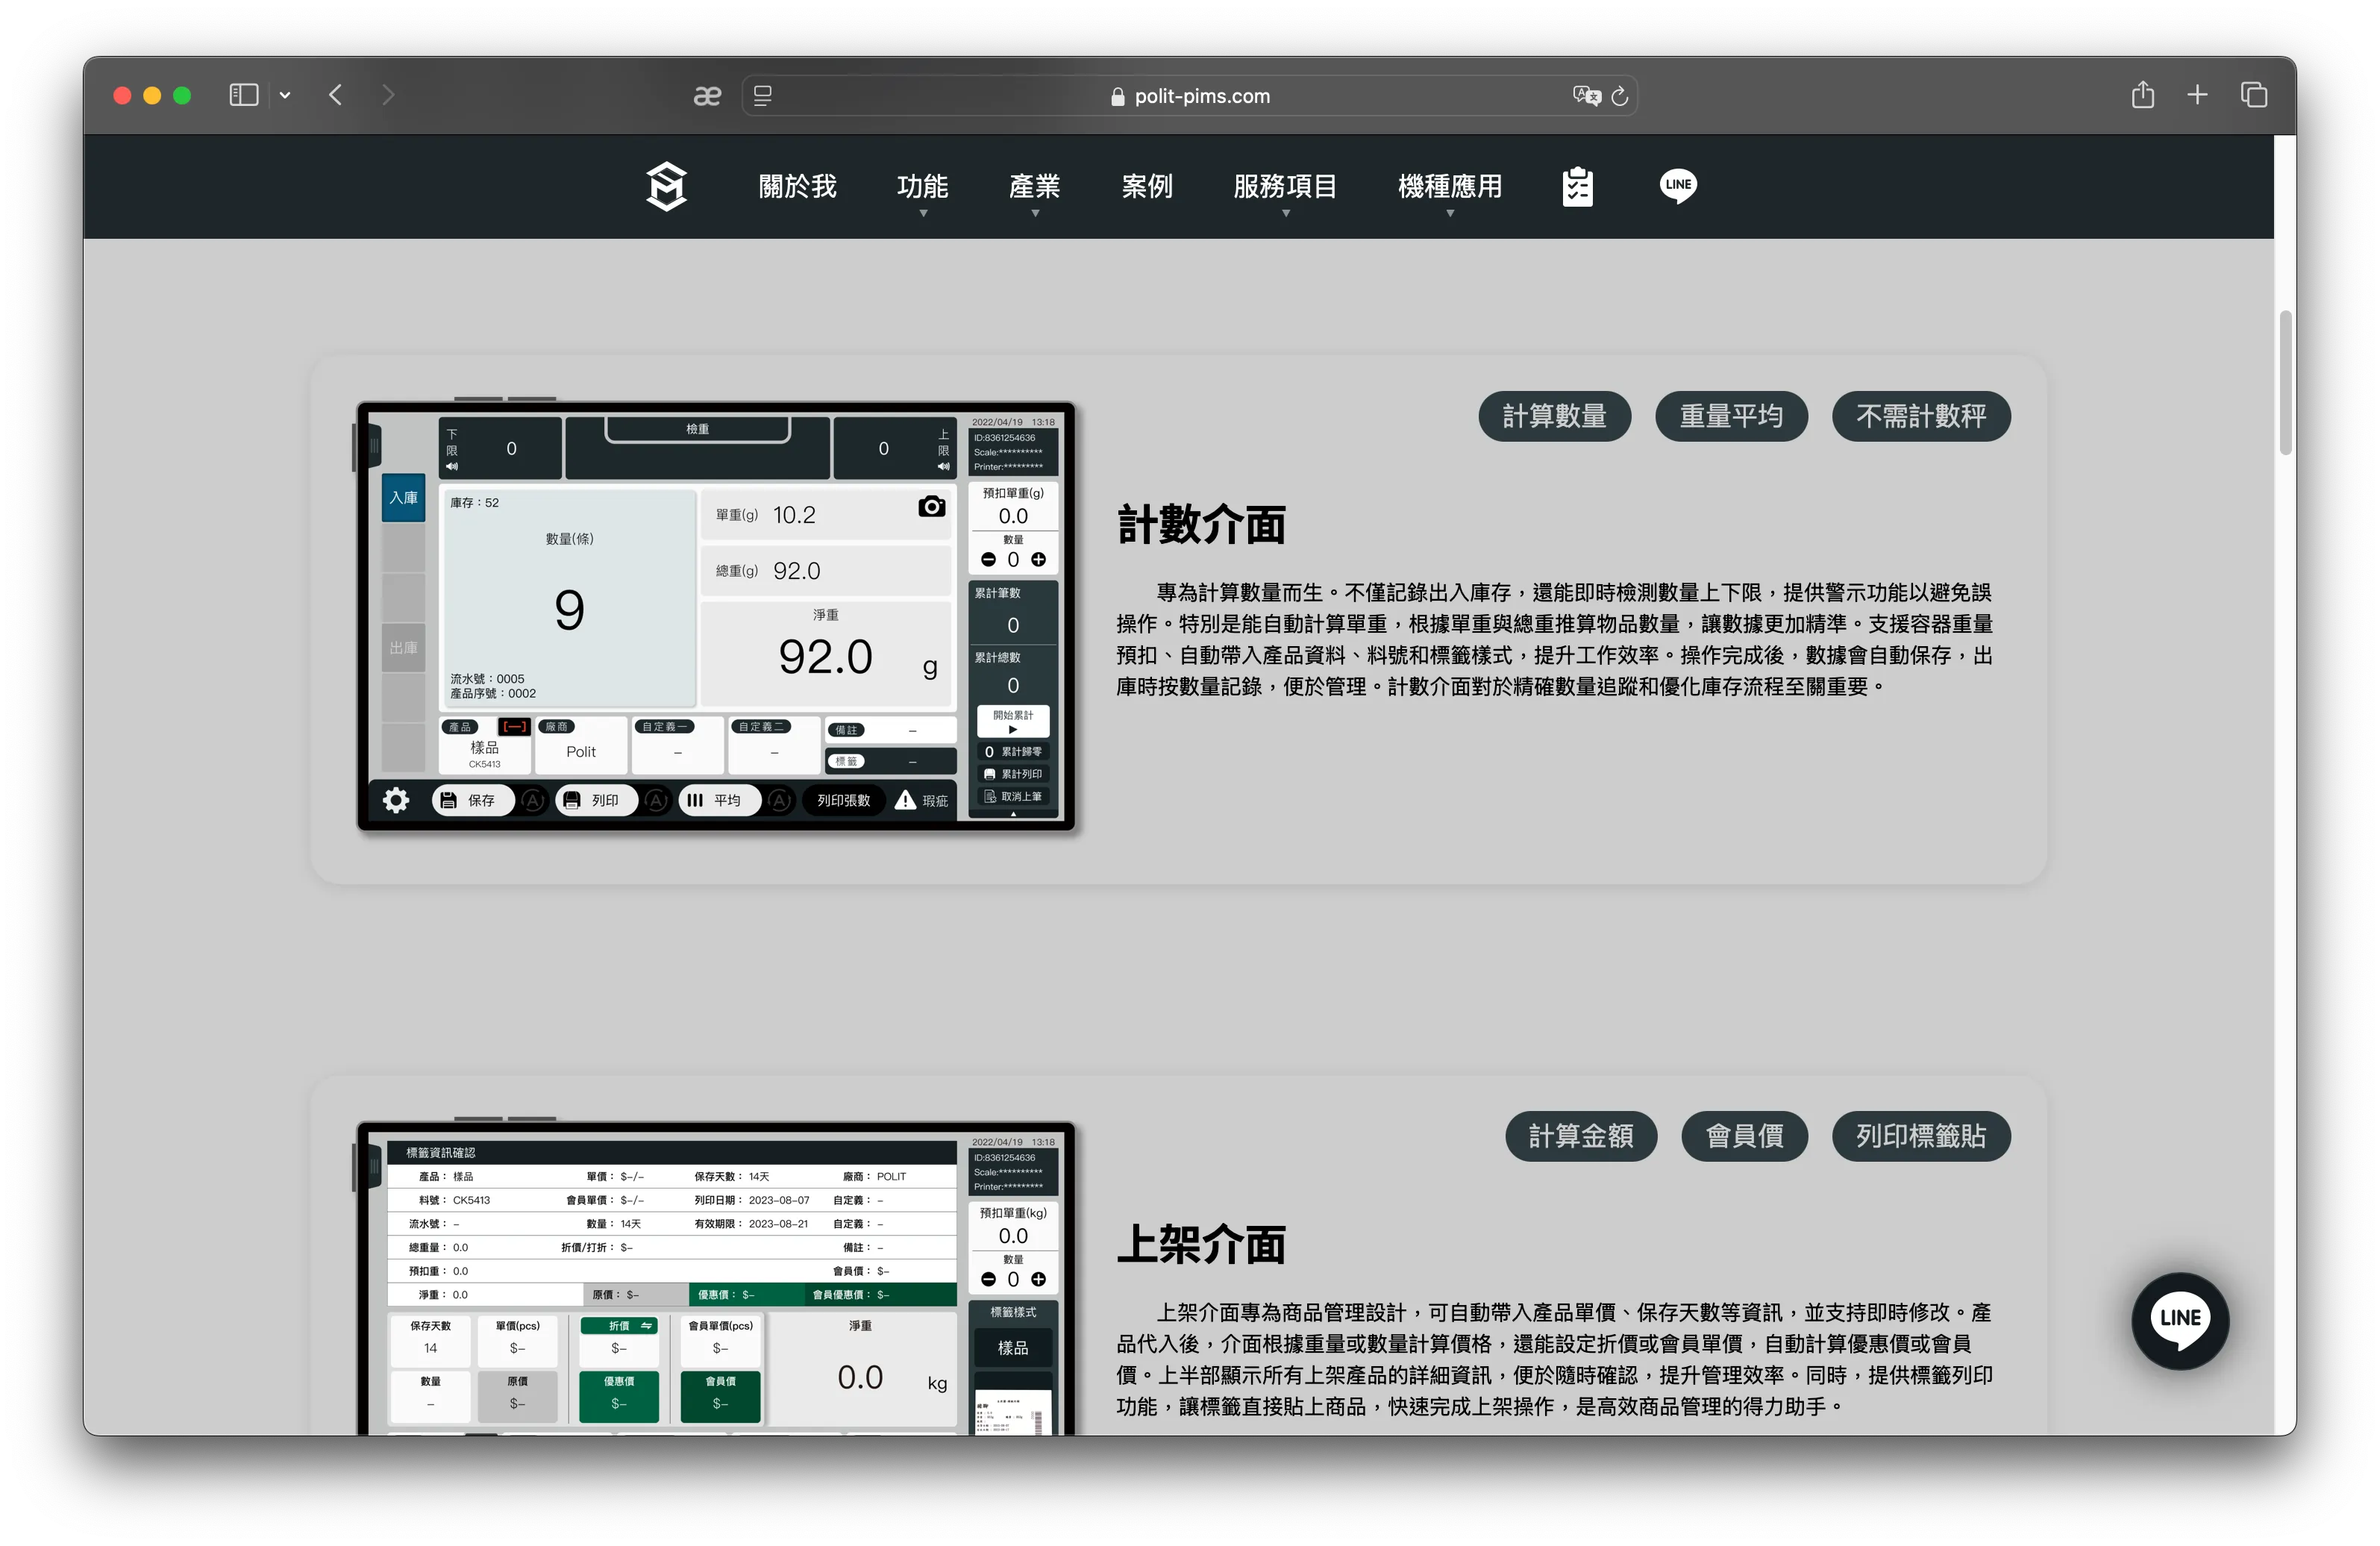Click the 會員價 tag
Viewport: 2380px width, 1546px height.
click(x=1744, y=1136)
